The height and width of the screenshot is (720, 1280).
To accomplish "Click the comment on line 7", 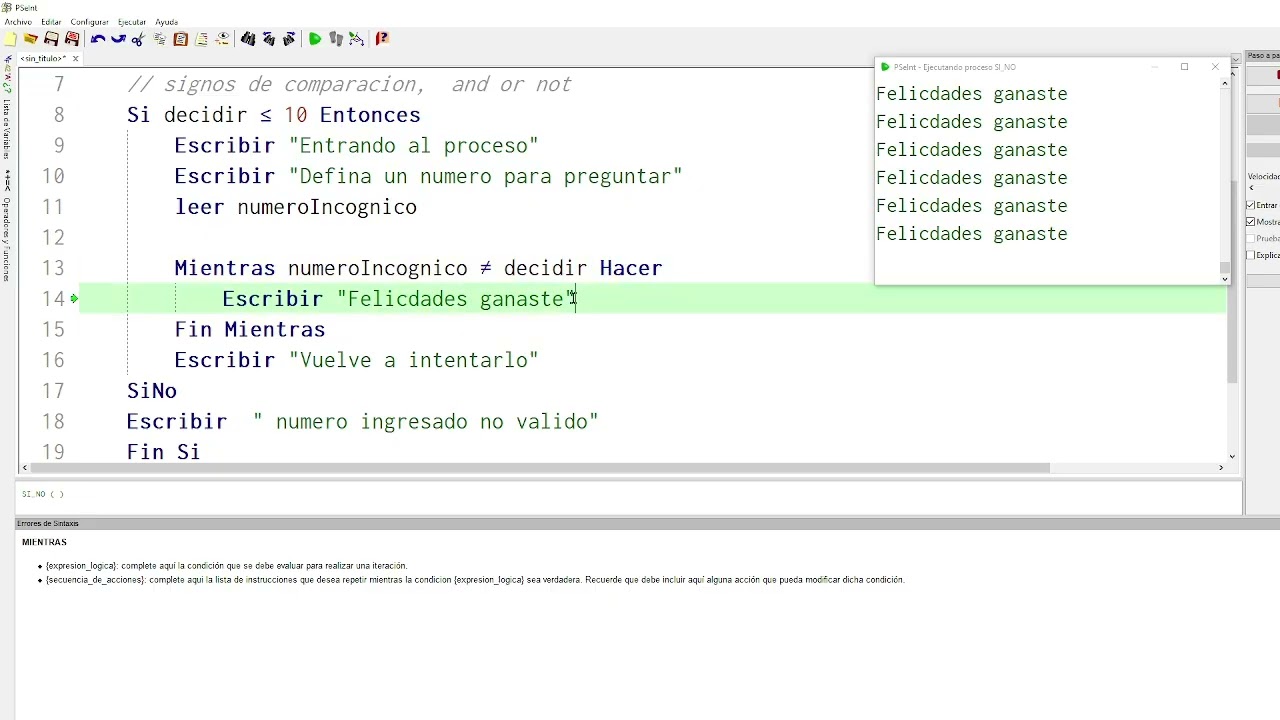I will (350, 84).
